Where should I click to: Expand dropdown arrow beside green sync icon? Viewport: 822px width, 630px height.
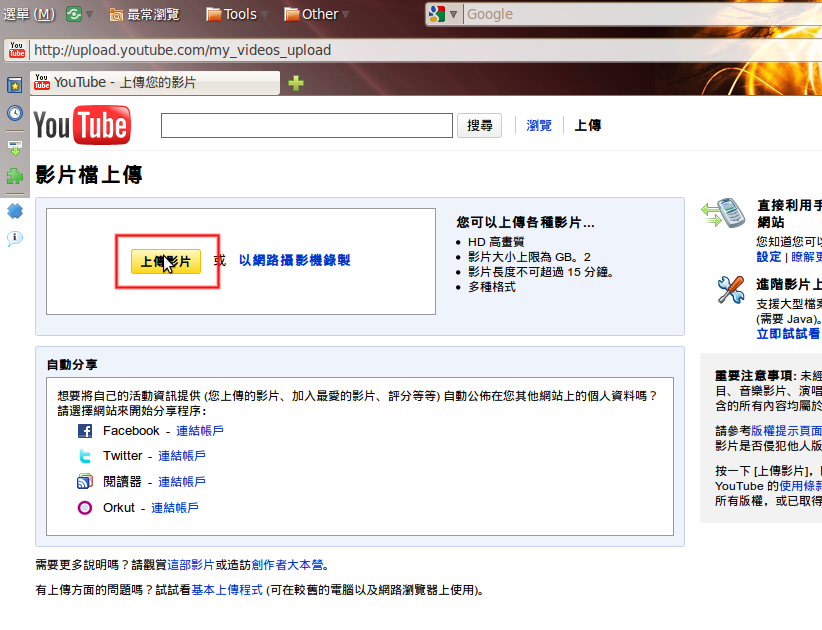click(90, 15)
